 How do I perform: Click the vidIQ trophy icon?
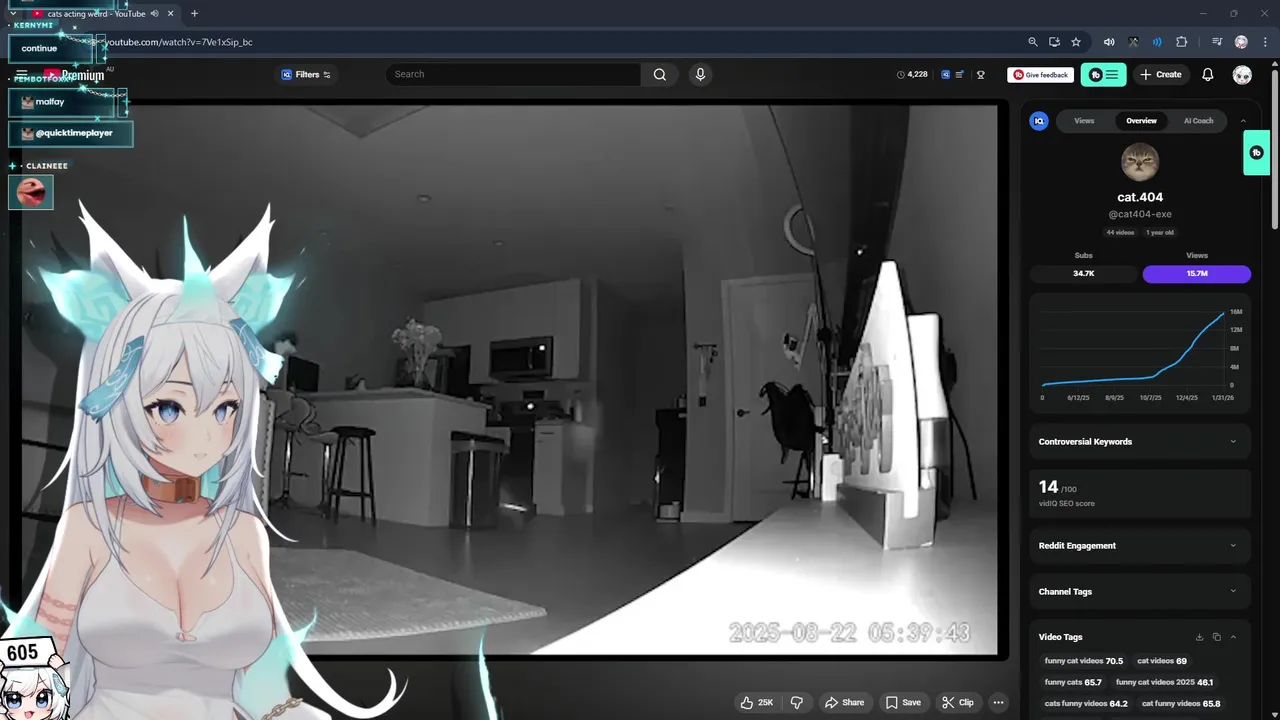point(981,75)
